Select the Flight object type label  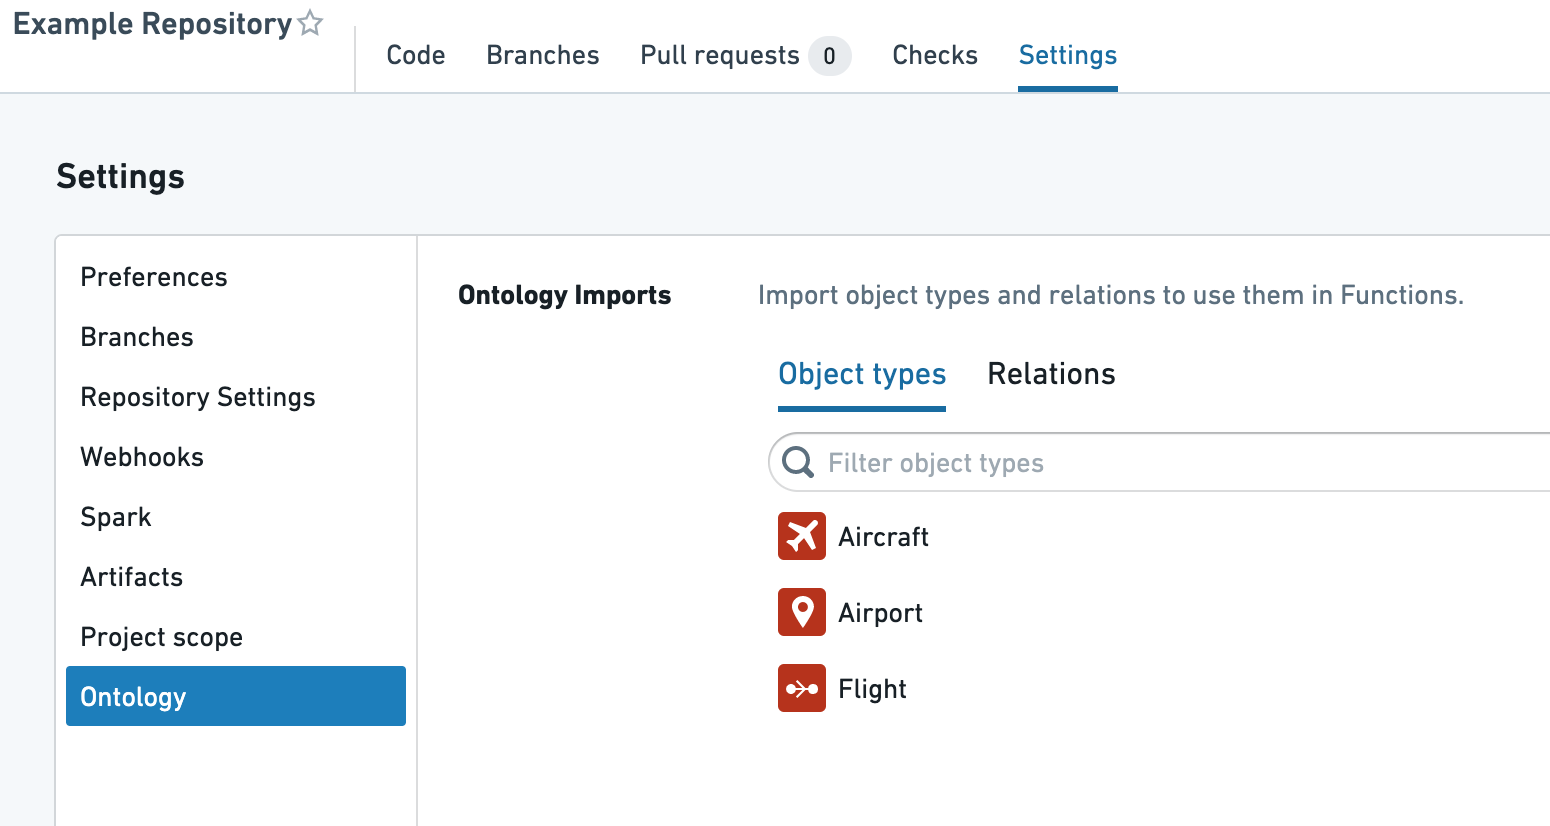872,689
